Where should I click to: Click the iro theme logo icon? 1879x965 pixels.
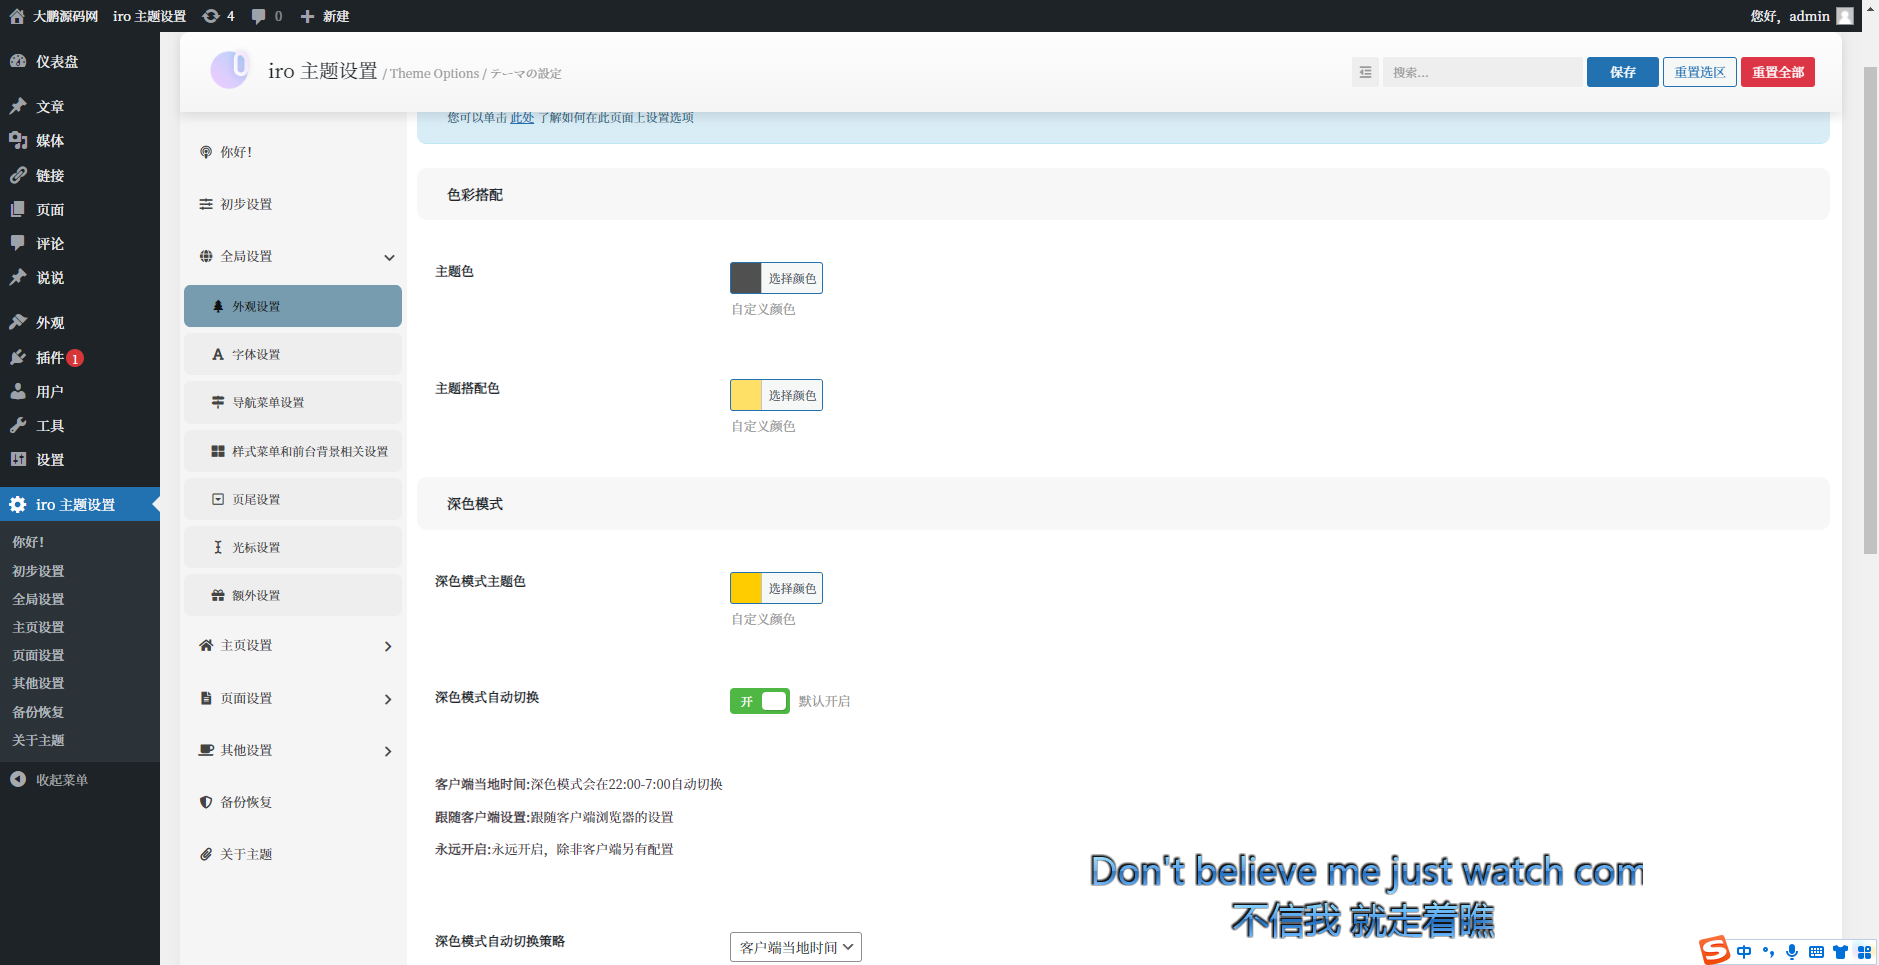pos(230,70)
